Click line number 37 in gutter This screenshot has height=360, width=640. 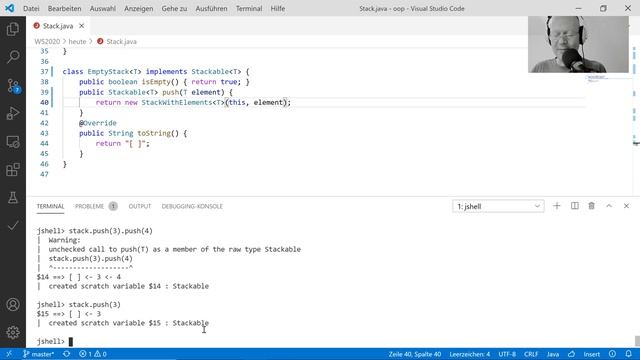44,71
